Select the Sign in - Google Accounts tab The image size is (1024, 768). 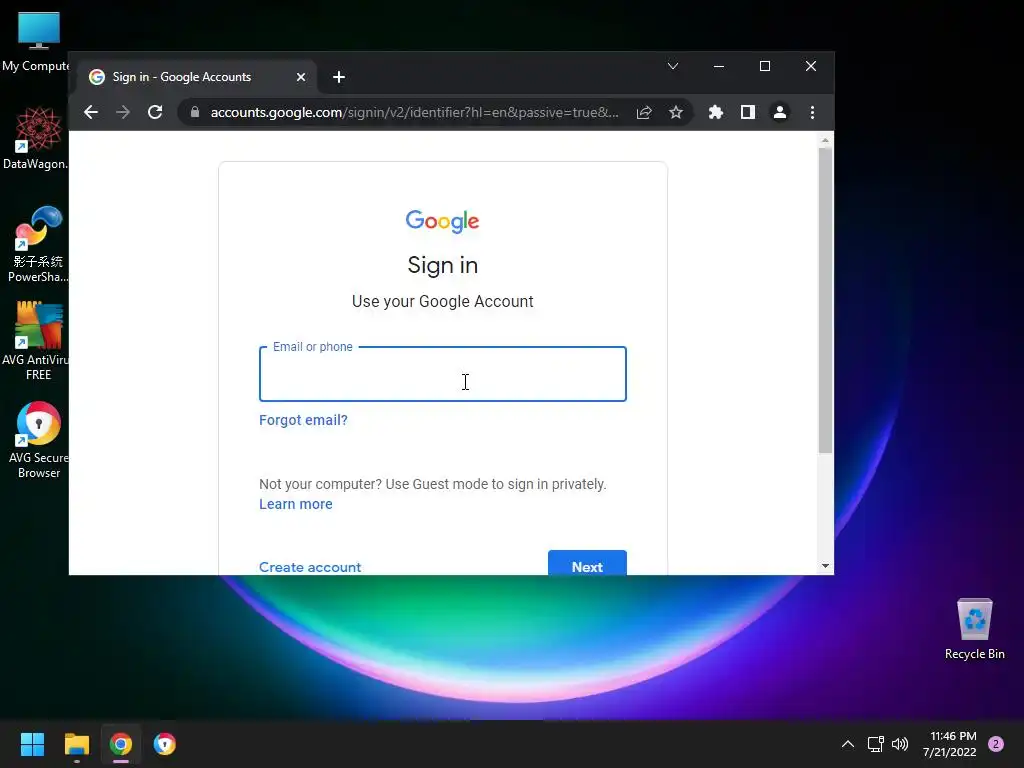pyautogui.click(x=197, y=77)
